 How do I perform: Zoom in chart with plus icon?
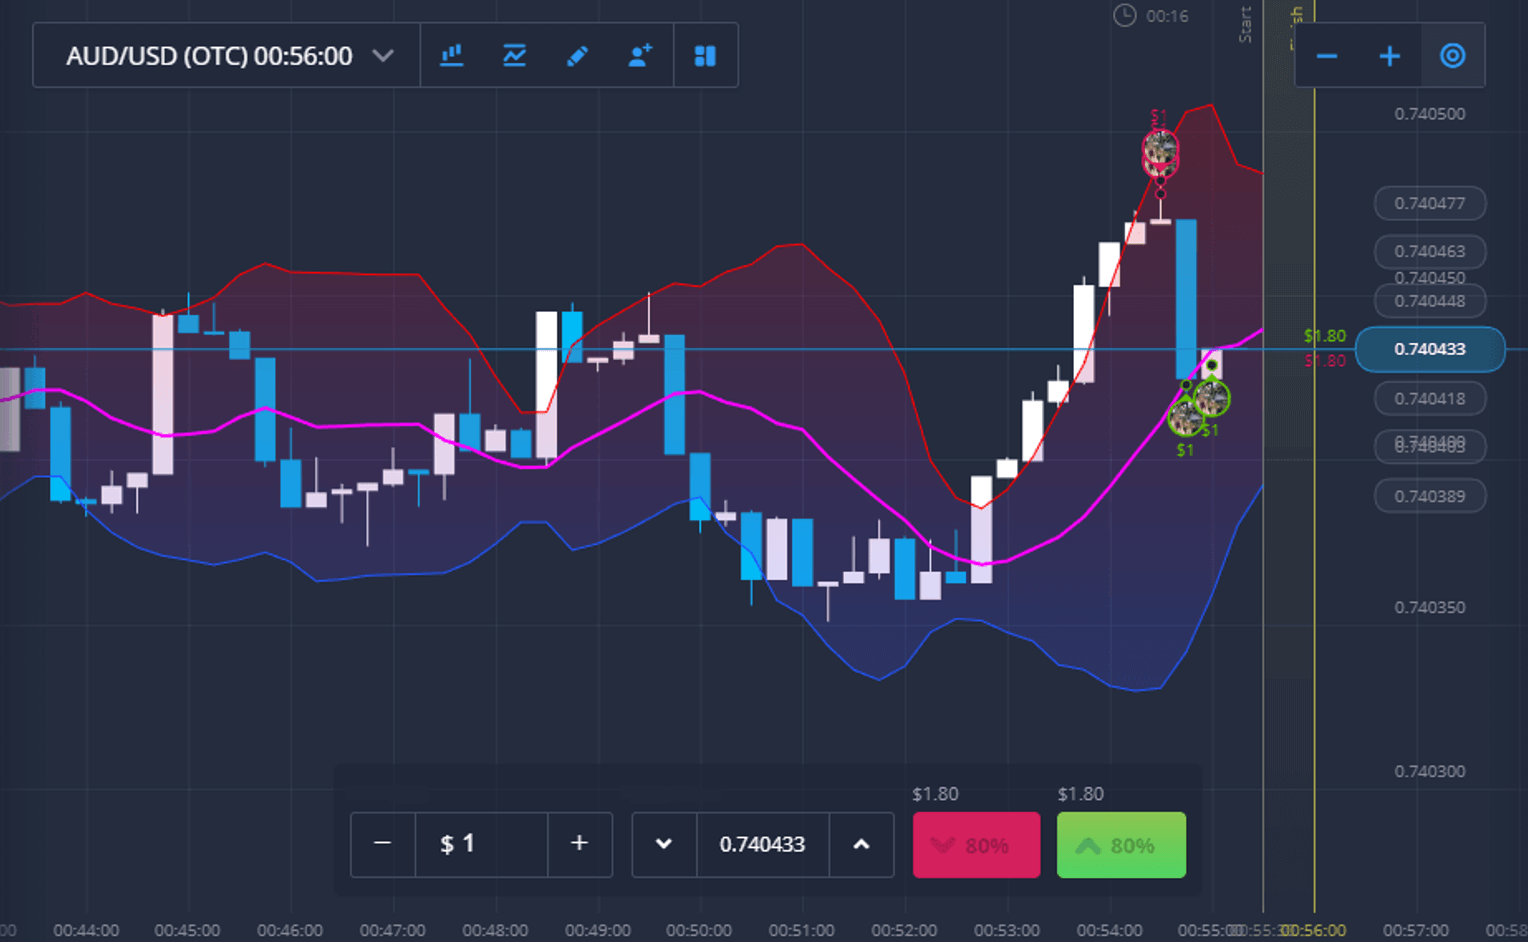pyautogui.click(x=1389, y=56)
